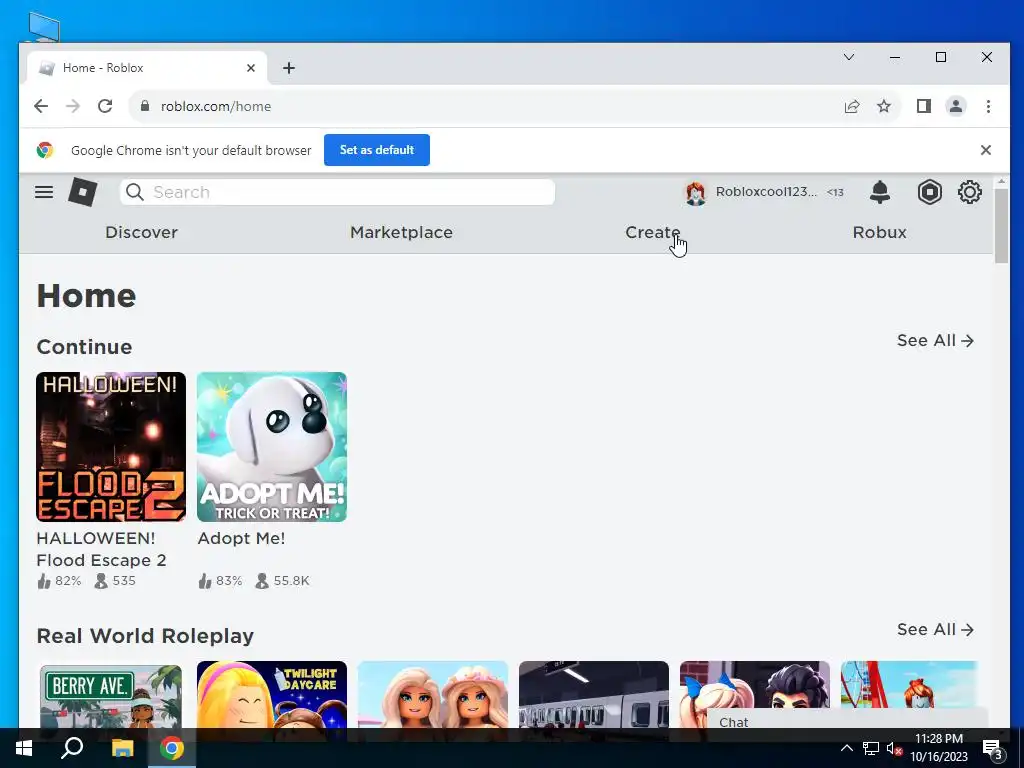The width and height of the screenshot is (1024, 768).
Task: Open the Roblox settings gear
Action: click(970, 192)
